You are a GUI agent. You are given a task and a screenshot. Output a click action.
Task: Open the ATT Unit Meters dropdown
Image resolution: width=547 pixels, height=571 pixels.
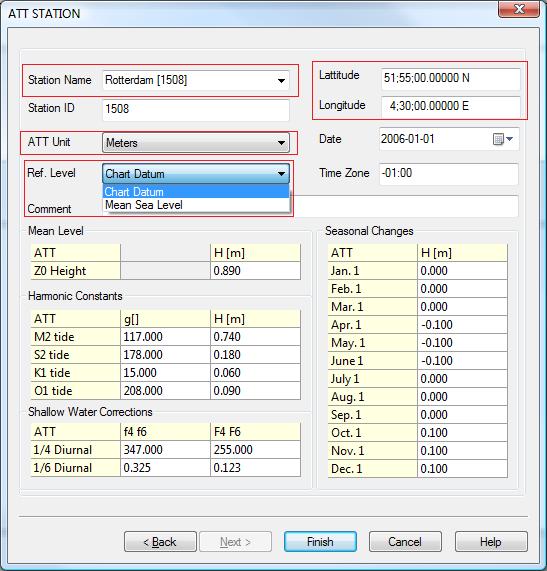pyautogui.click(x=196, y=143)
